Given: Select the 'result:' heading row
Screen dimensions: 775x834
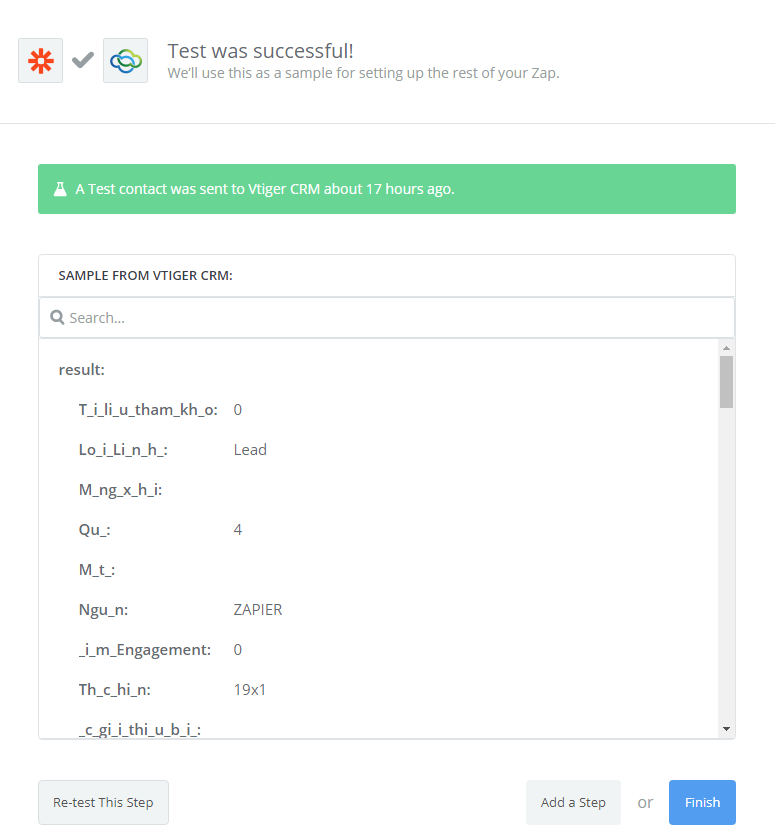Looking at the screenshot, I should (82, 370).
